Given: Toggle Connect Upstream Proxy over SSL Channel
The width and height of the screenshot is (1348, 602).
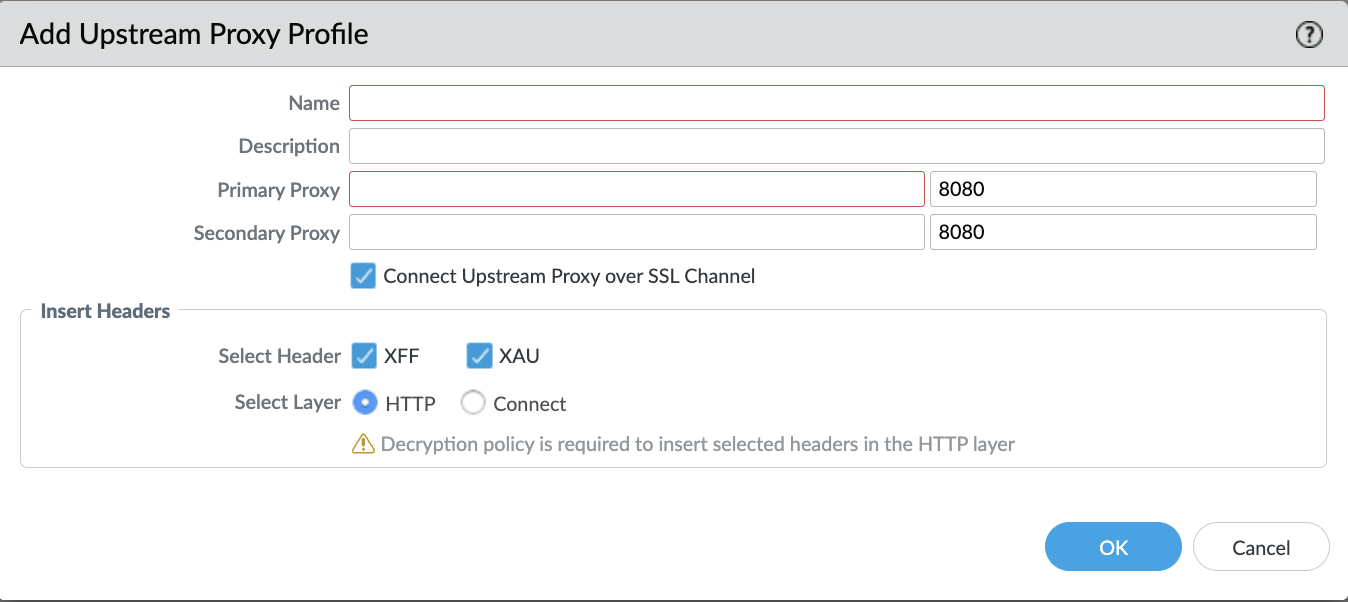Looking at the screenshot, I should [363, 276].
